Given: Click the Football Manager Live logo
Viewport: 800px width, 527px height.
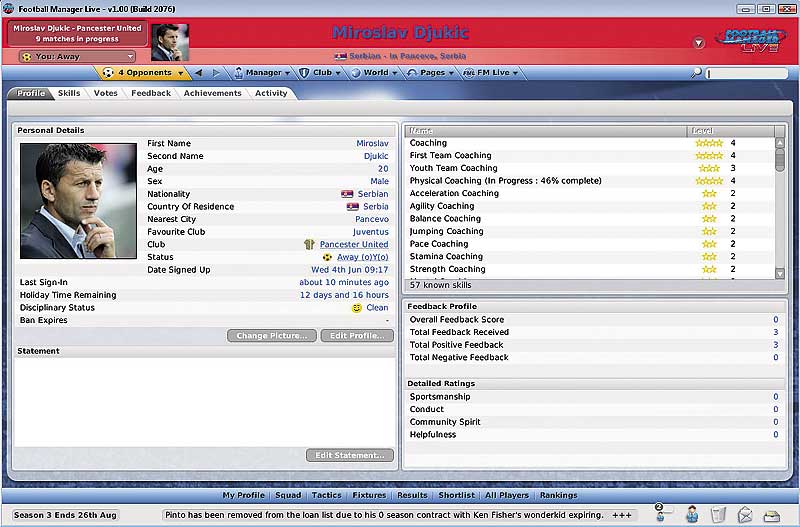Looking at the screenshot, I should tap(751, 40).
